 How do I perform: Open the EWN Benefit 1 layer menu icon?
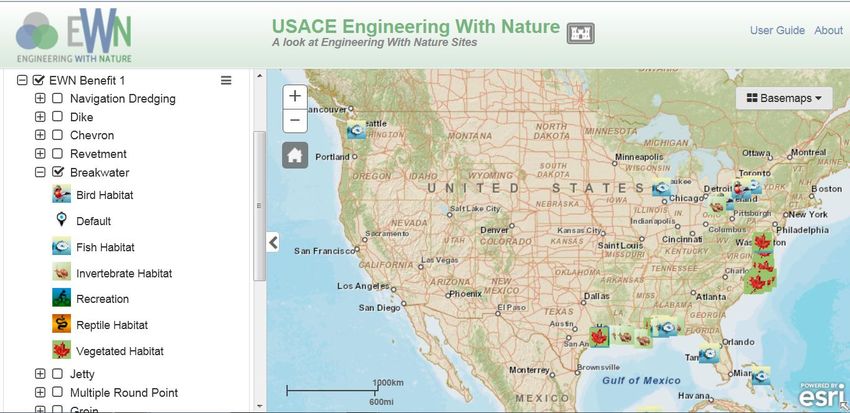pyautogui.click(x=226, y=80)
